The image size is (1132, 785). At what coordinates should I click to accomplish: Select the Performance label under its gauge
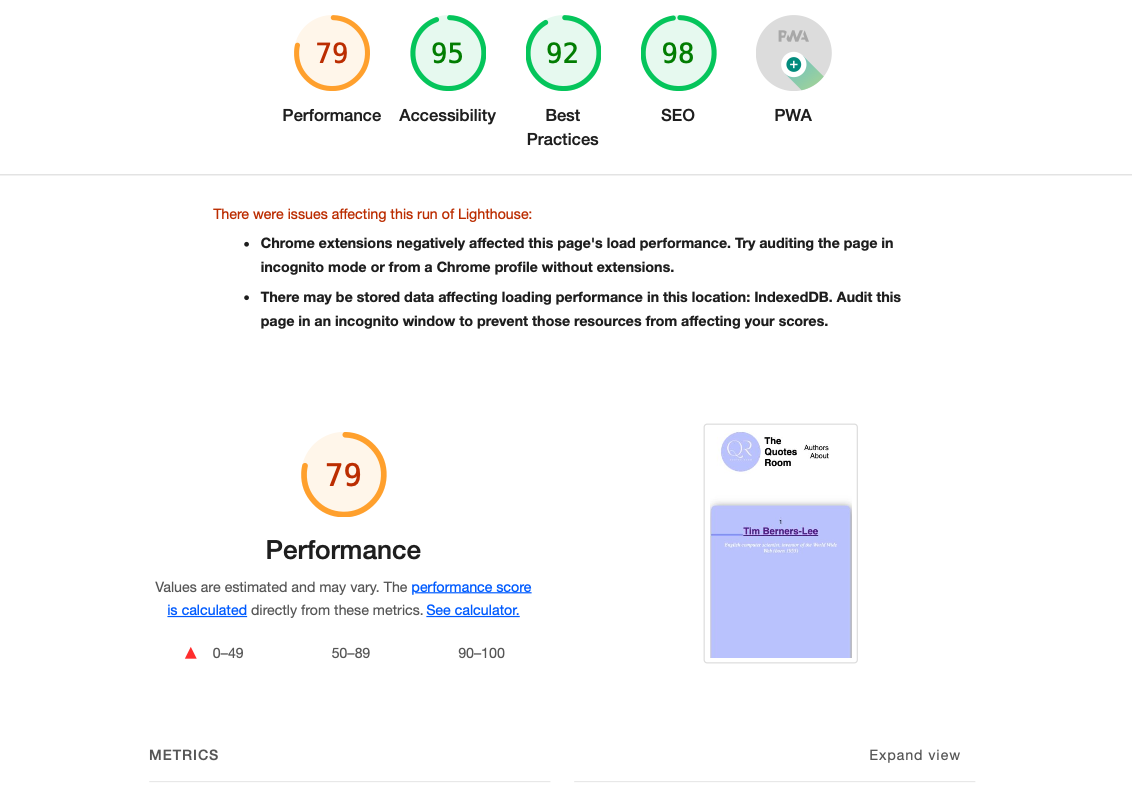331,115
